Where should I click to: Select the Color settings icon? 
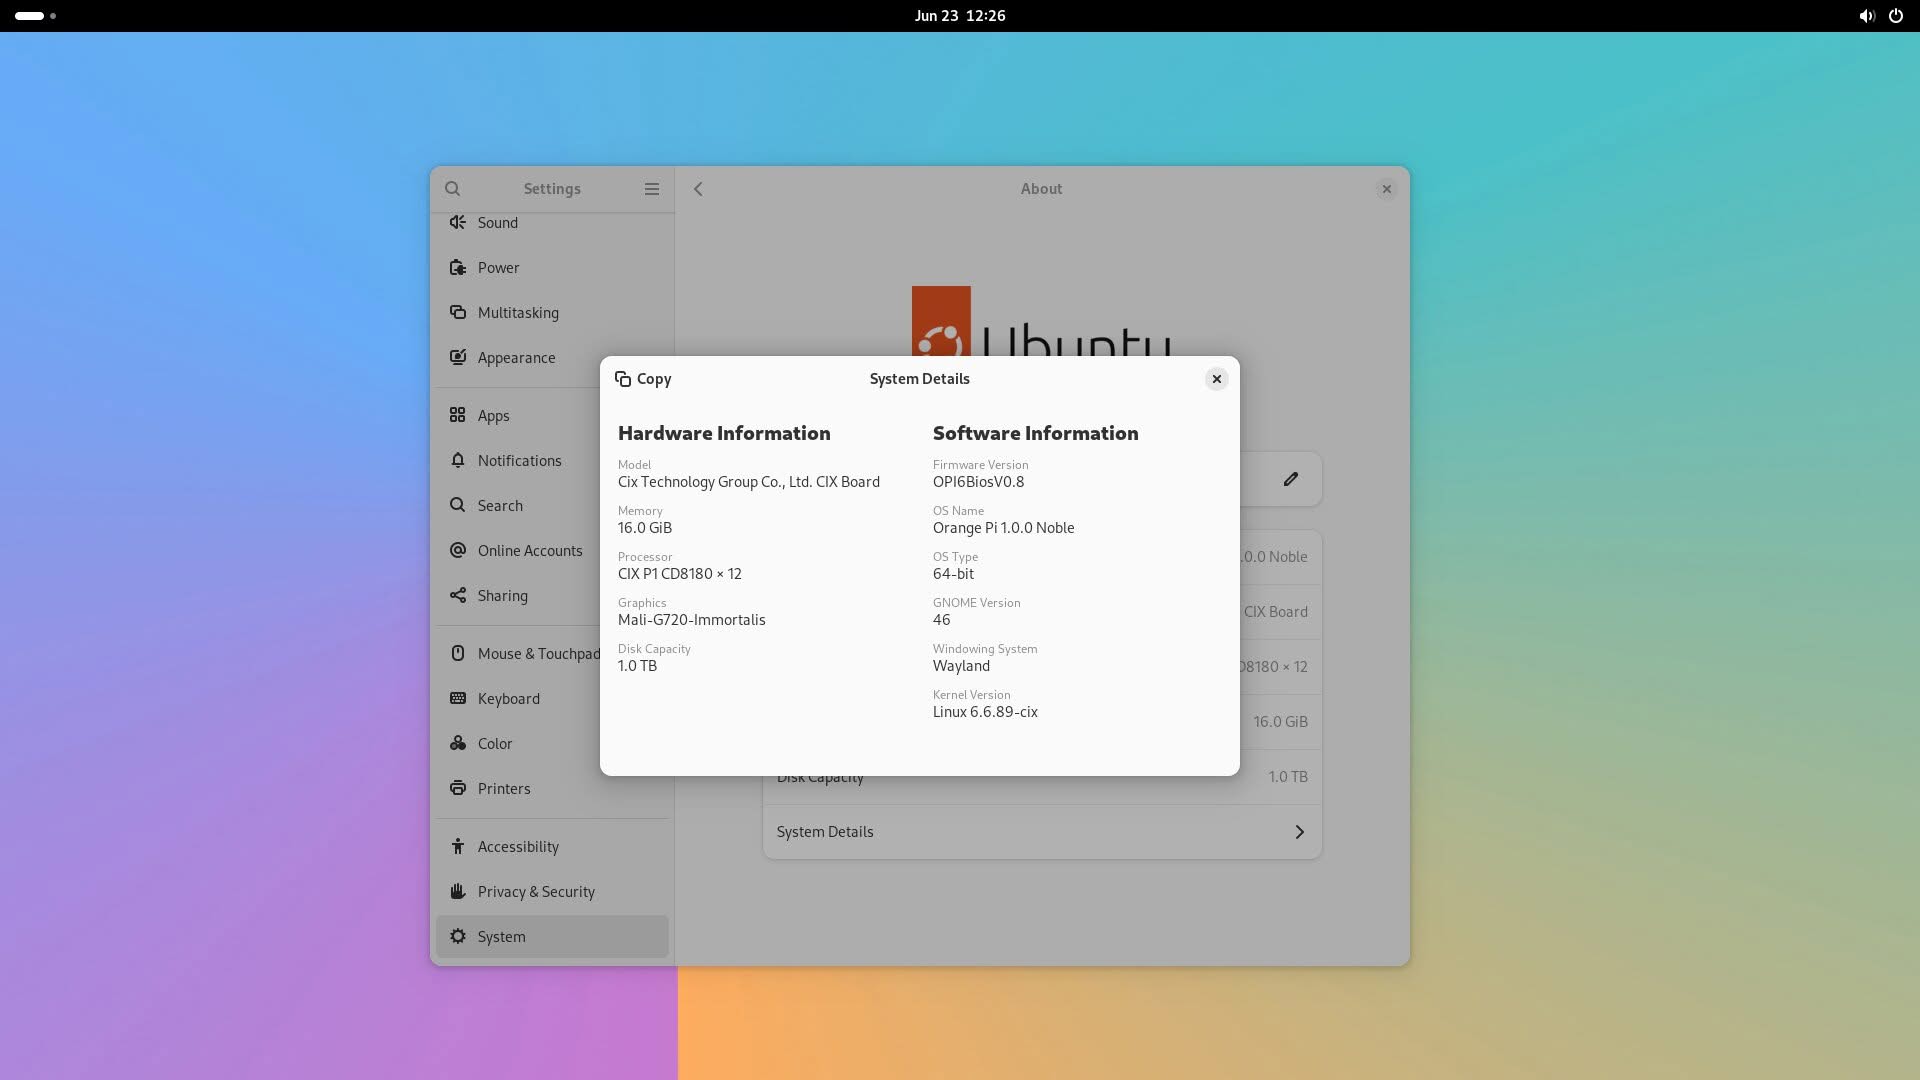click(458, 743)
